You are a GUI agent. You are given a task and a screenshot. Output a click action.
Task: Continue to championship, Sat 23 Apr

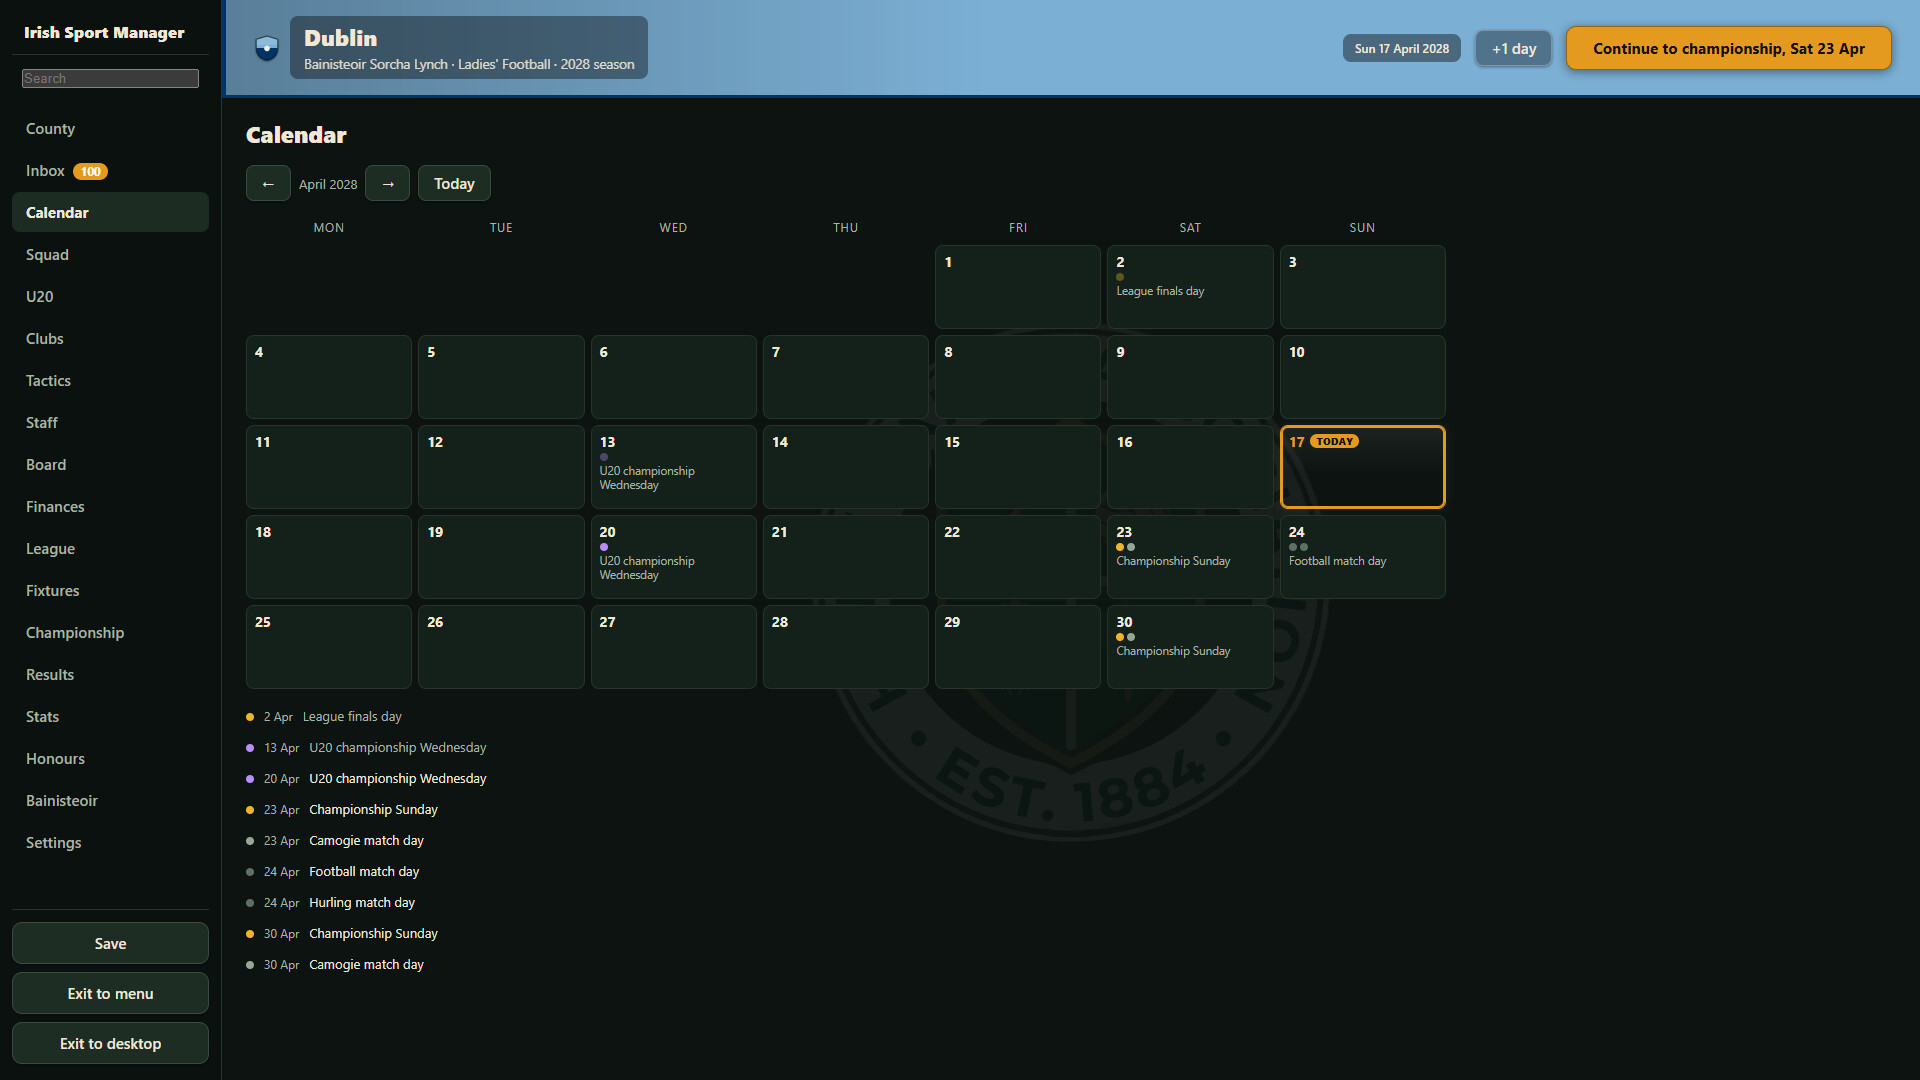click(x=1728, y=48)
